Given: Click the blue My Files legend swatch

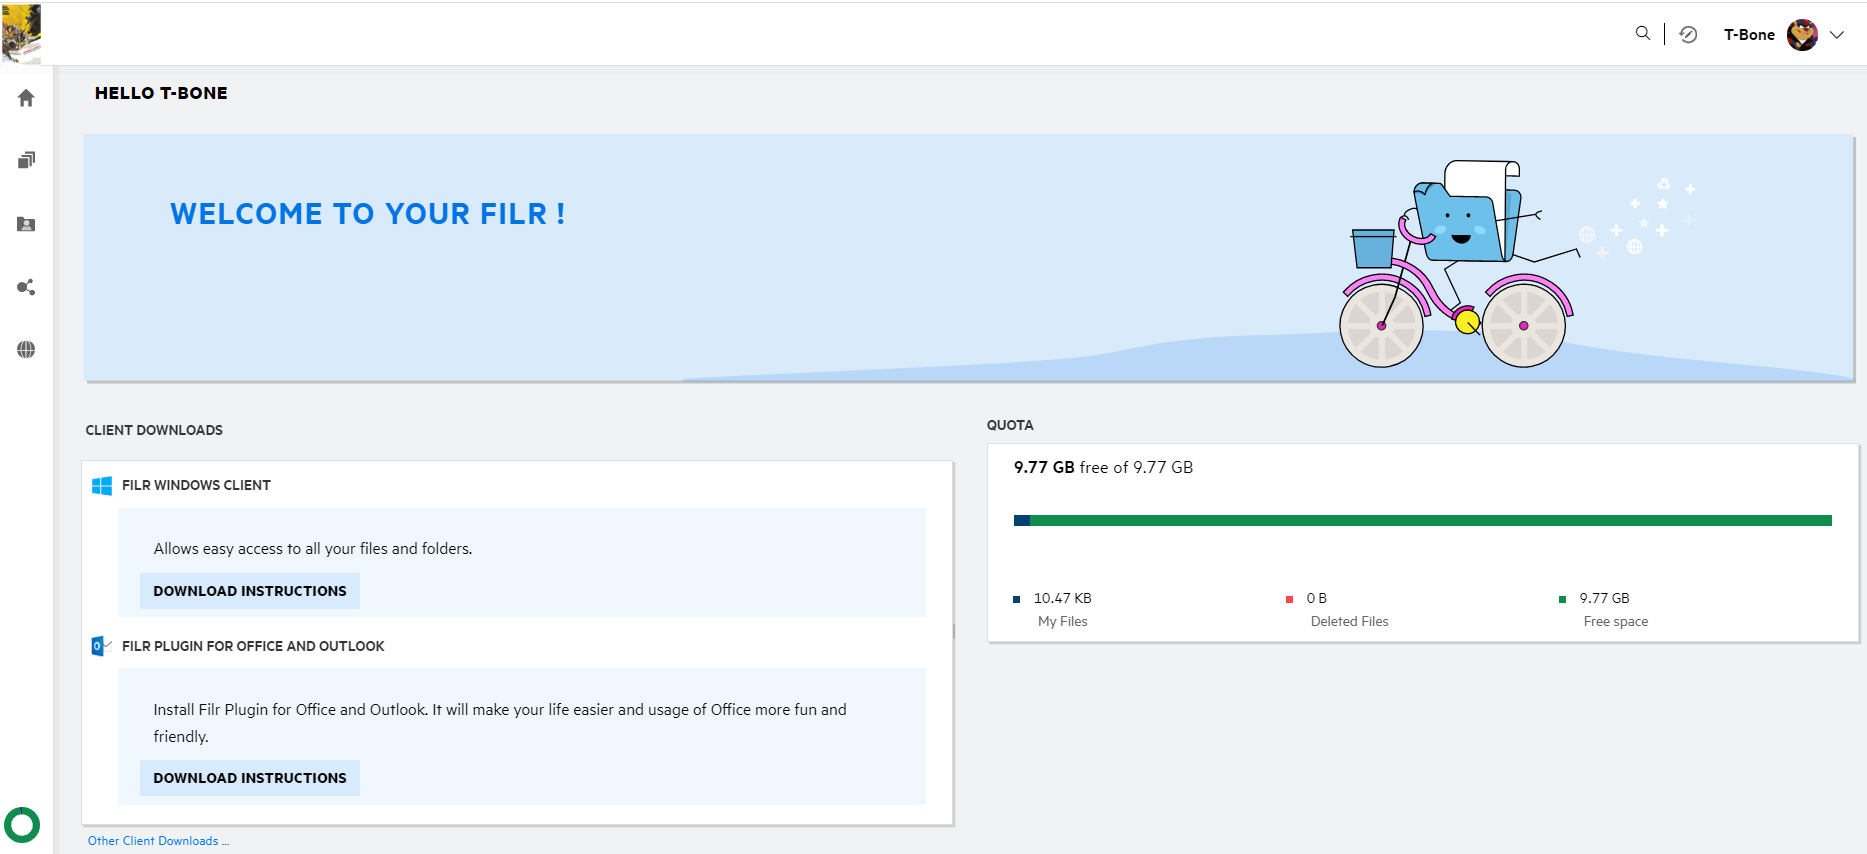Looking at the screenshot, I should [1017, 599].
